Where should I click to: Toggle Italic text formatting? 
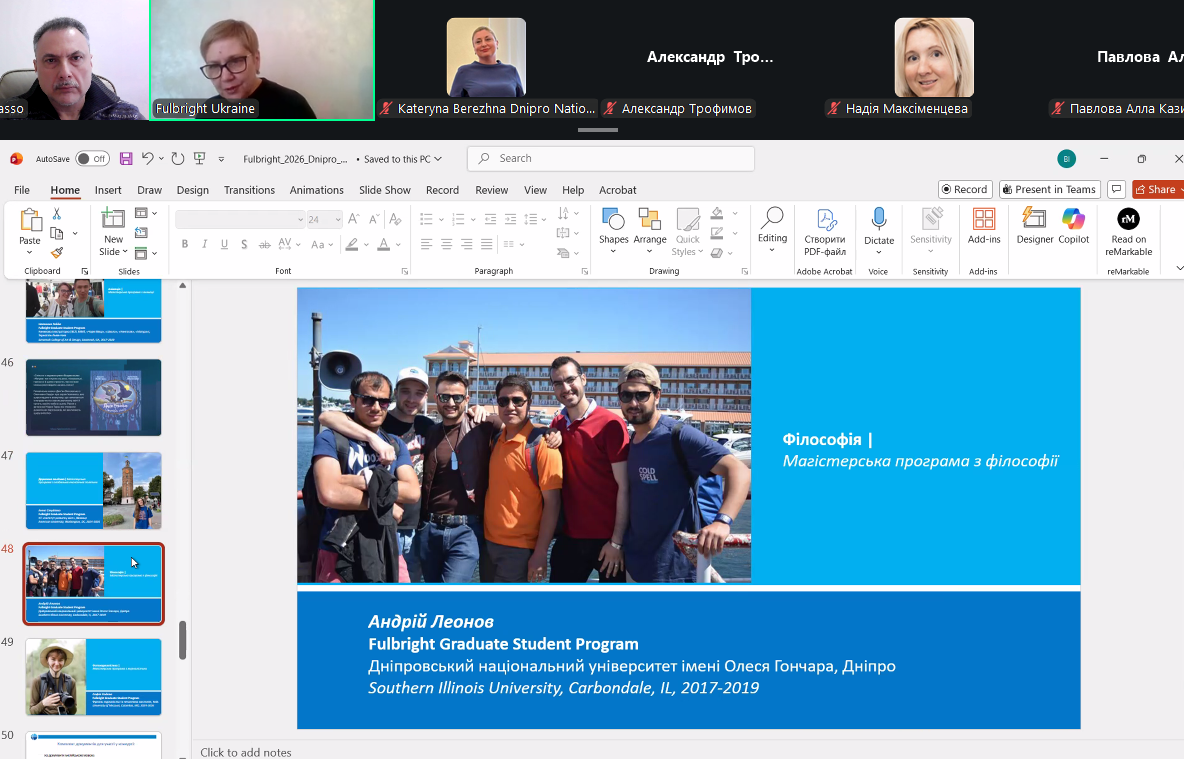tap(205, 244)
